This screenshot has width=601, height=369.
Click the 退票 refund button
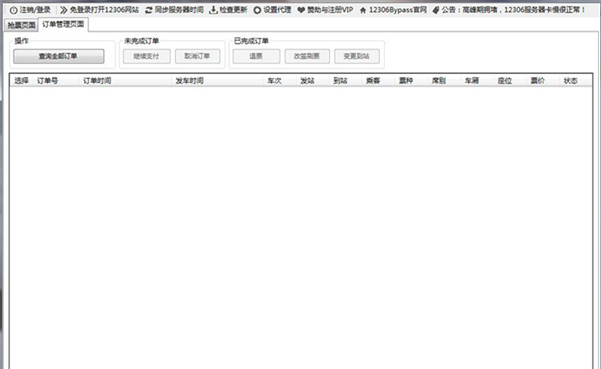256,56
